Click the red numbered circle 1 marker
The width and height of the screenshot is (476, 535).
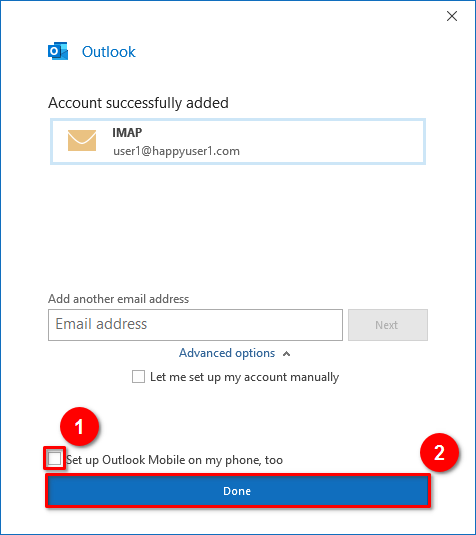80,426
